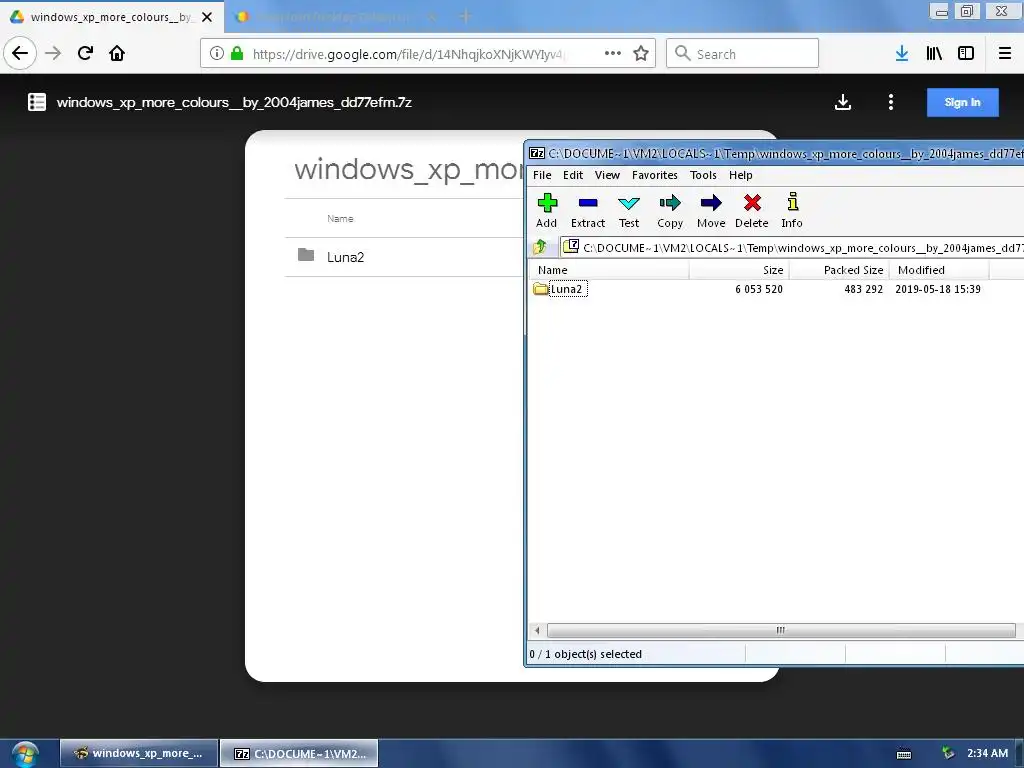The height and width of the screenshot is (768, 1024).
Task: Close the windows_xp_more_colours browser tab
Action: point(207,17)
